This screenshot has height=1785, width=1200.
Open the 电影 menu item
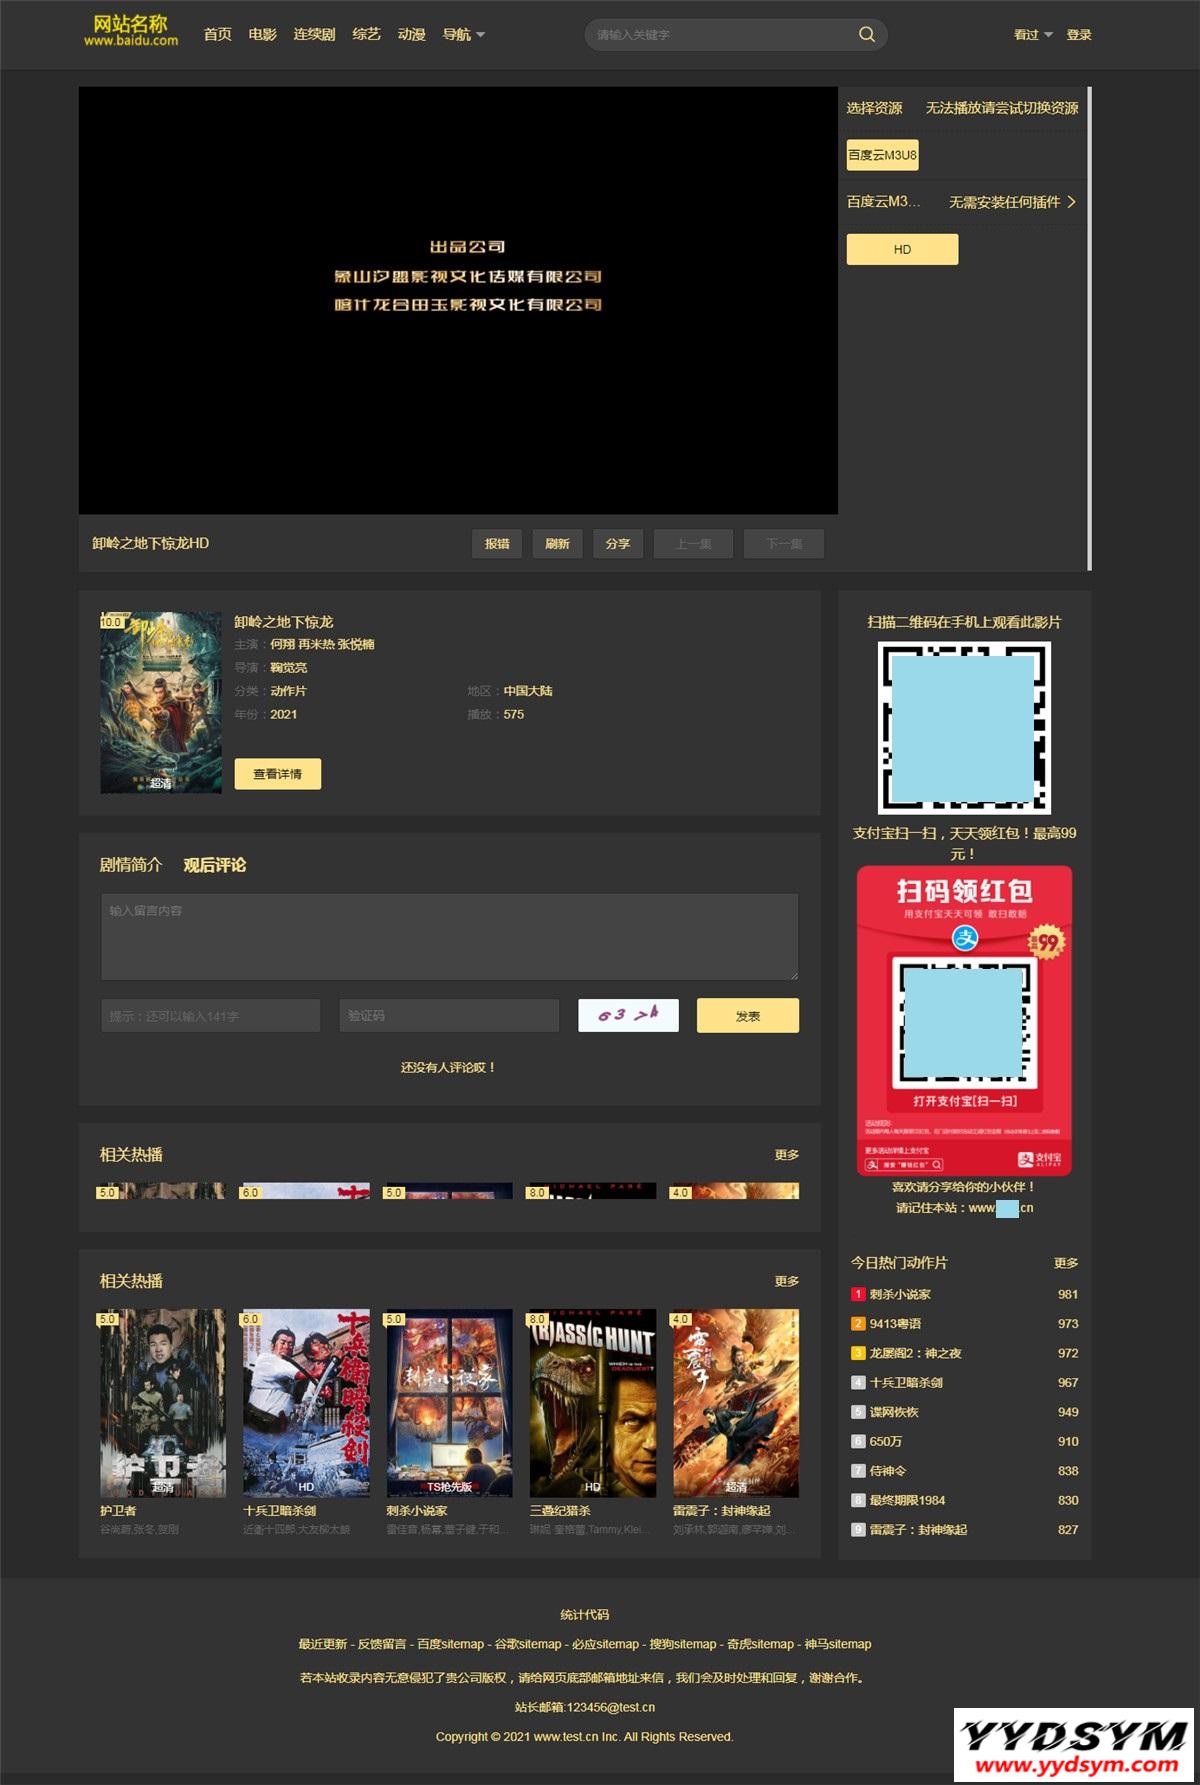click(x=262, y=35)
